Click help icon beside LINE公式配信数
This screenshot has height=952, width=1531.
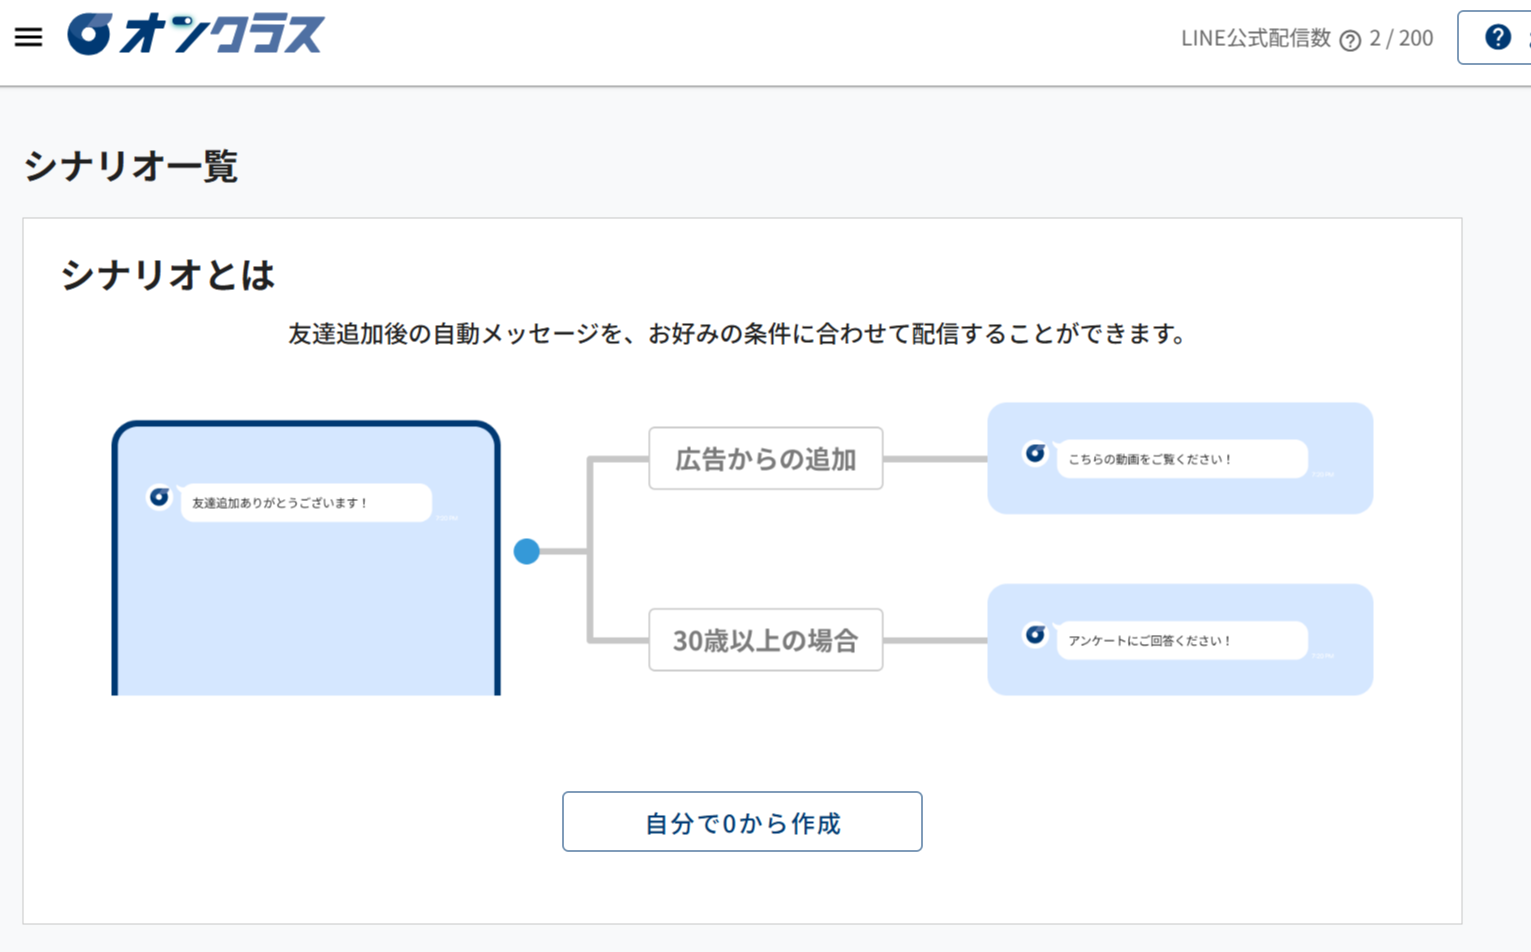coord(1350,40)
